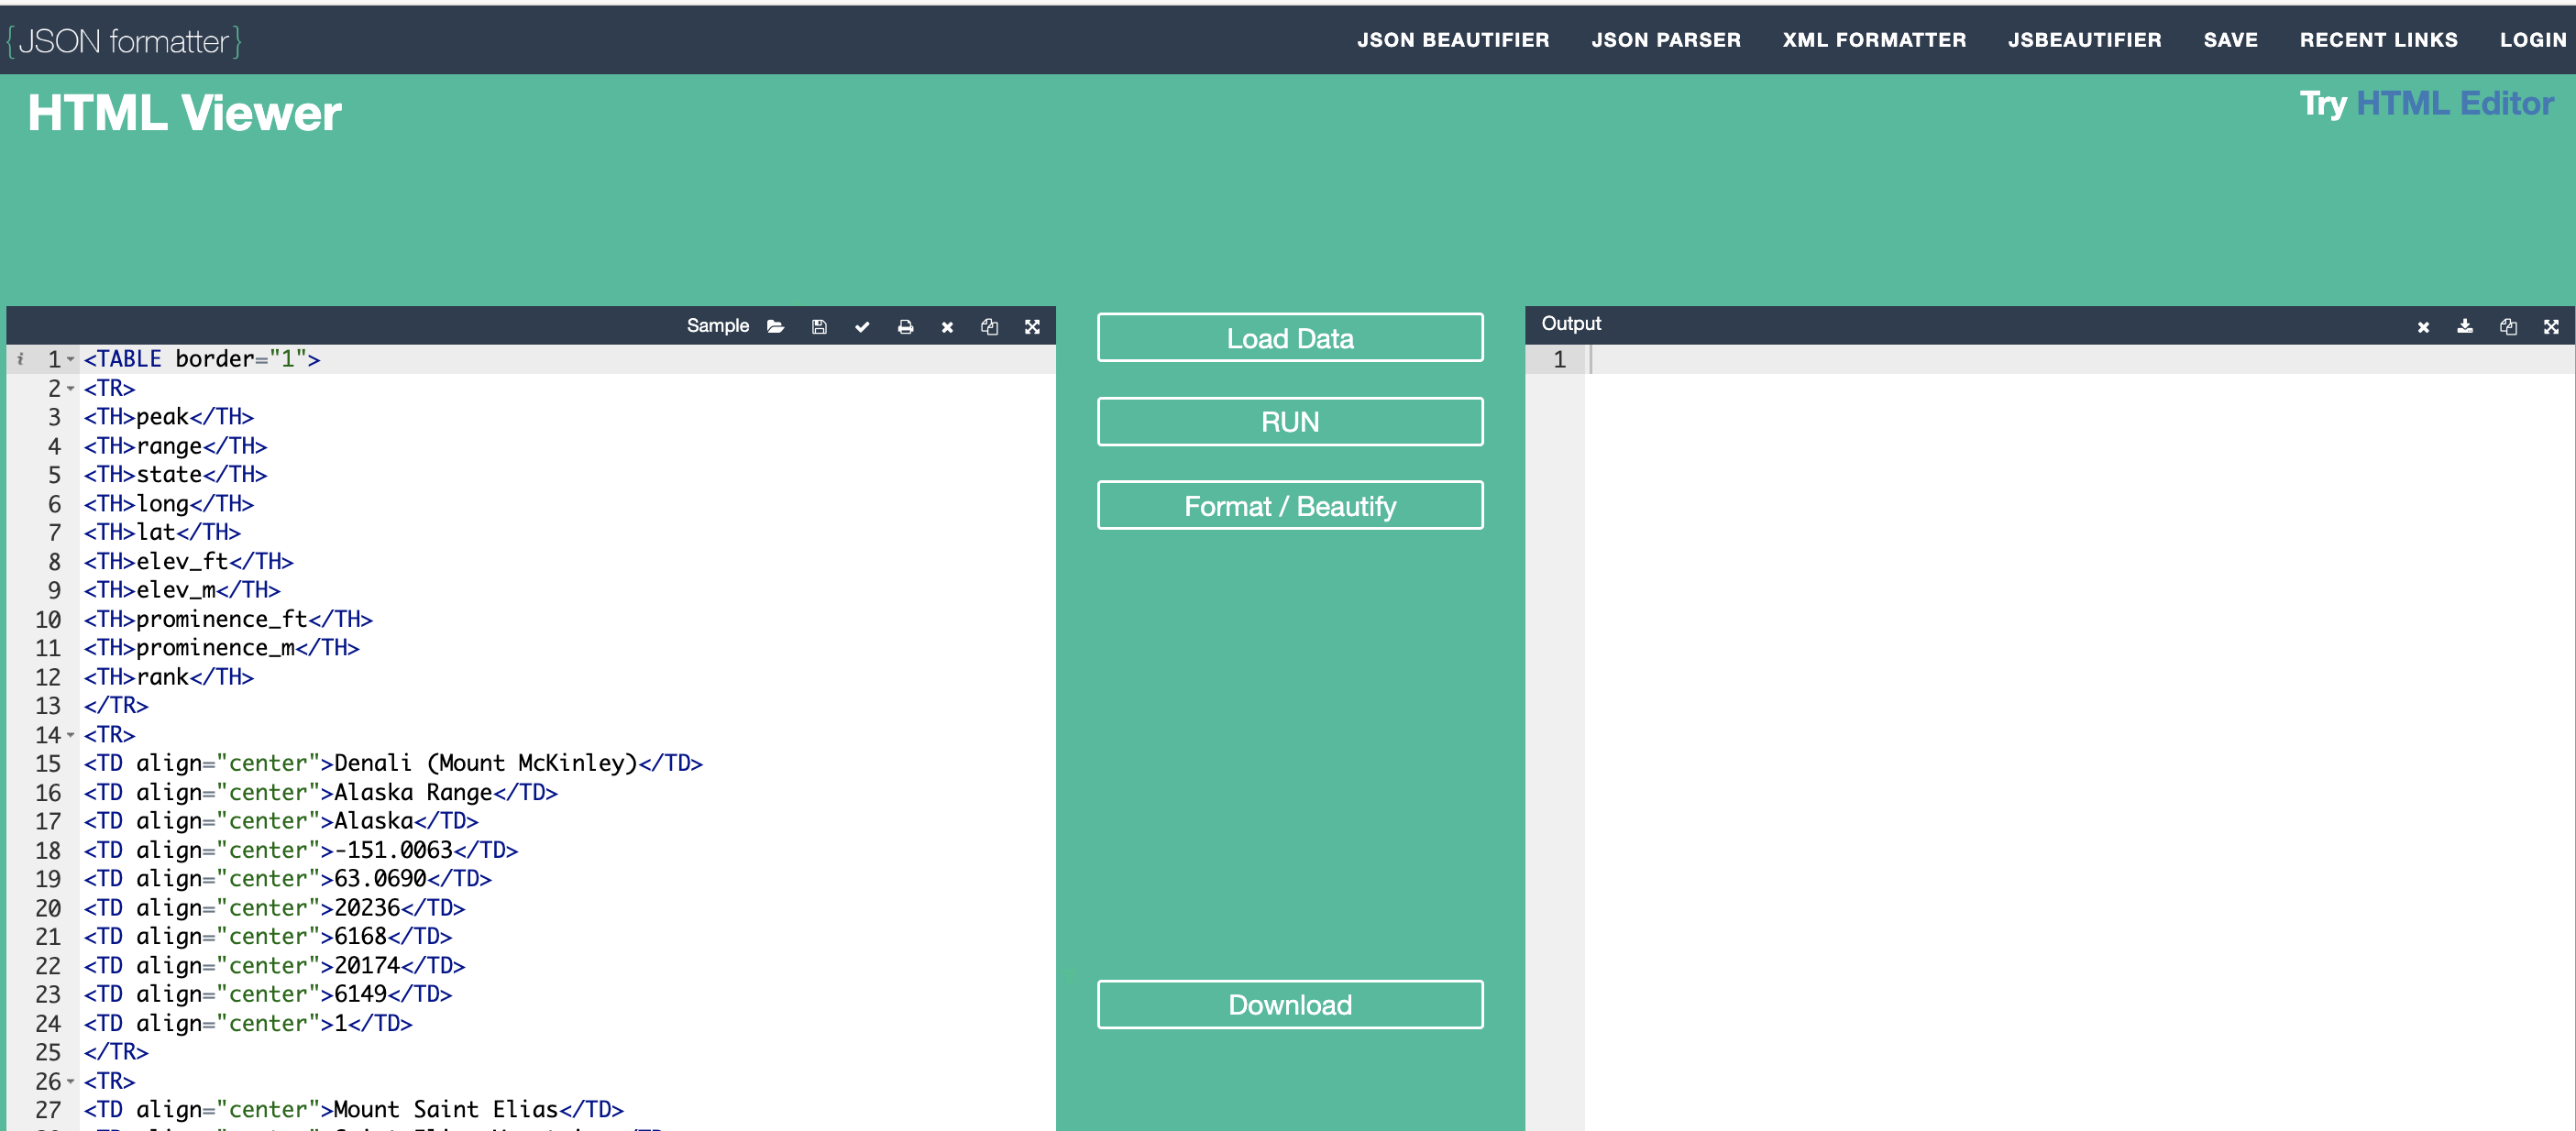Expand the input editor to fullscreen
The width and height of the screenshot is (2576, 1131).
pyautogui.click(x=1032, y=326)
